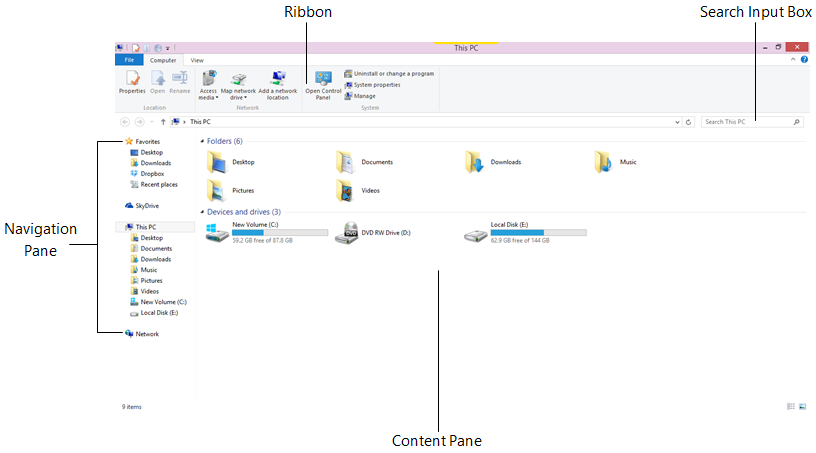The image size is (816, 453).
Task: Open the DVD RW Drive (D:)
Action: (x=347, y=233)
